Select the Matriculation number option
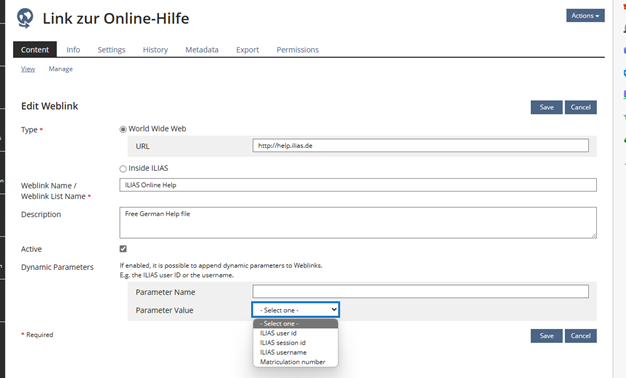 pyautogui.click(x=295, y=362)
